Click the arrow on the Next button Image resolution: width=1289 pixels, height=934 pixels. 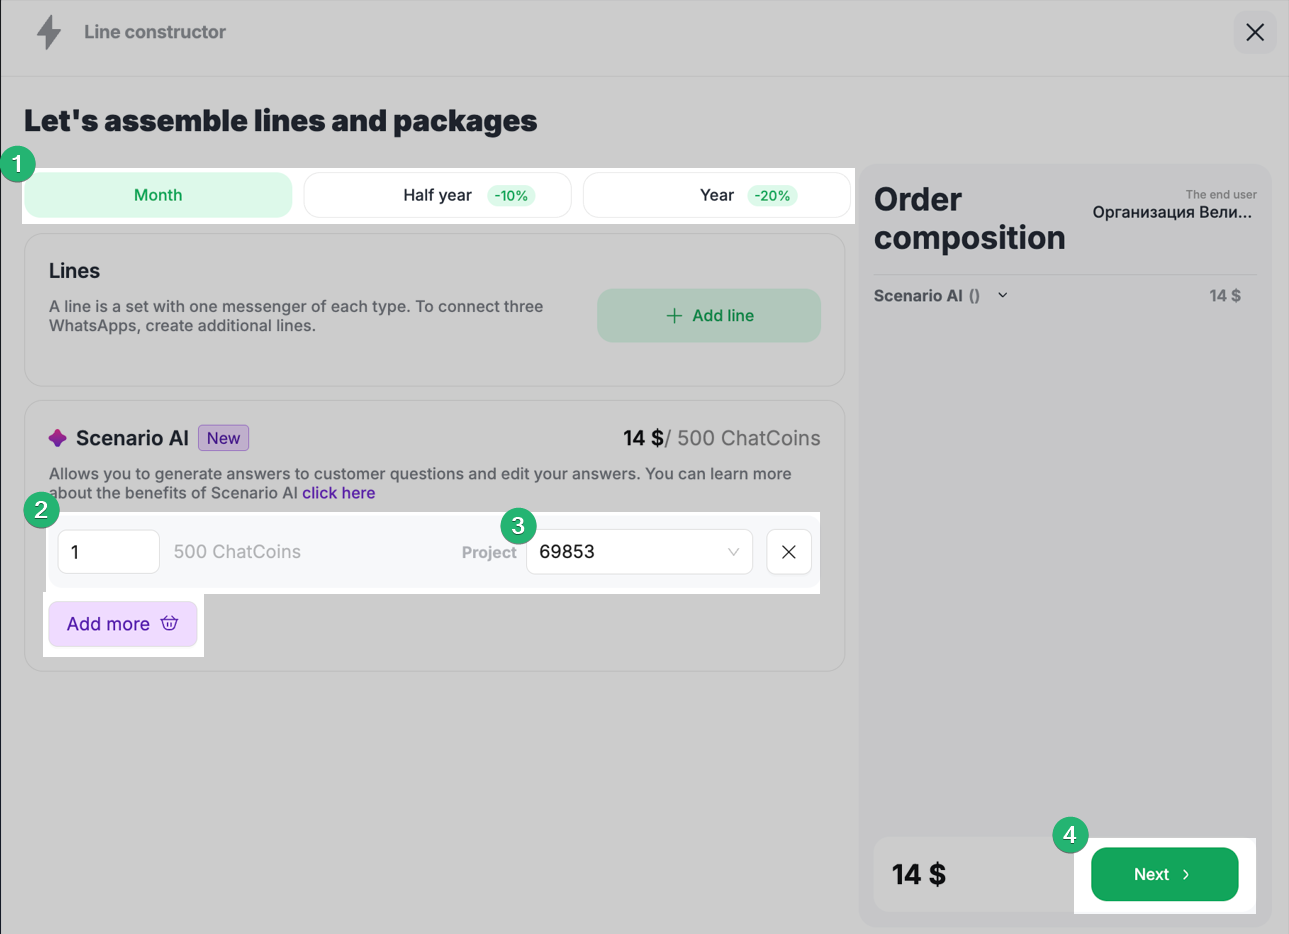click(1187, 875)
